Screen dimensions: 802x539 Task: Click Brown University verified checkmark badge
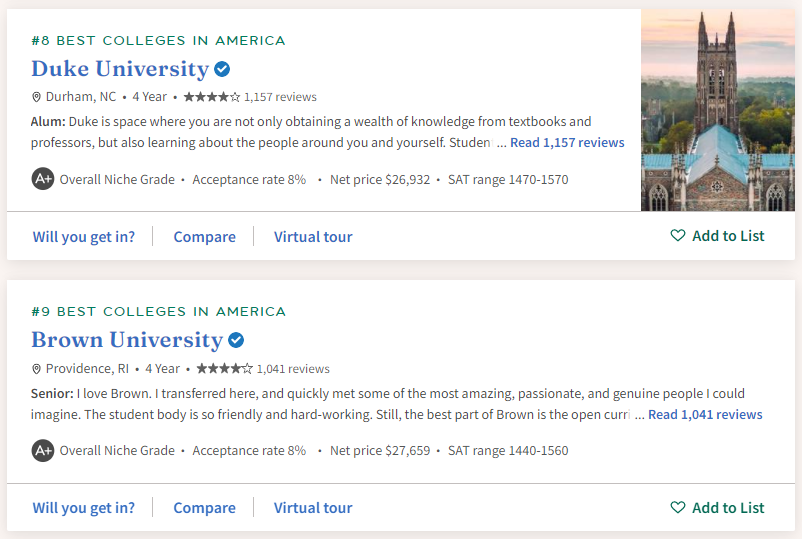[236, 340]
